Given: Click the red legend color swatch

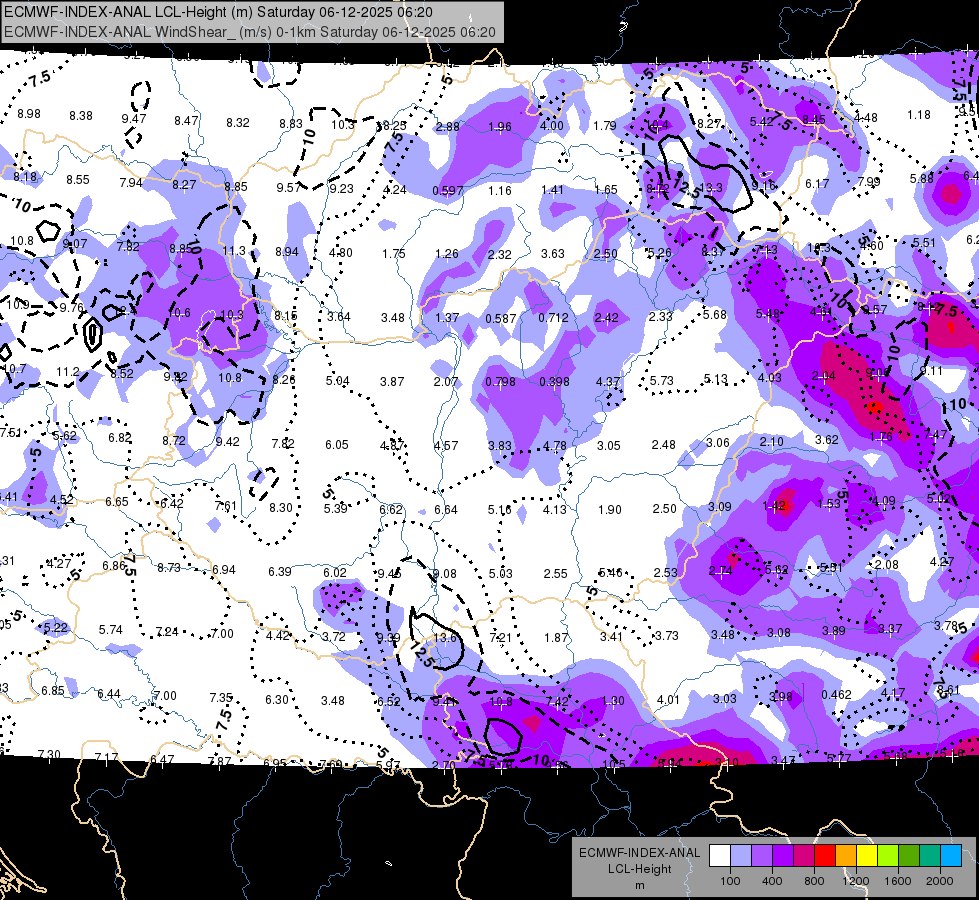Looking at the screenshot, I should tap(825, 856).
